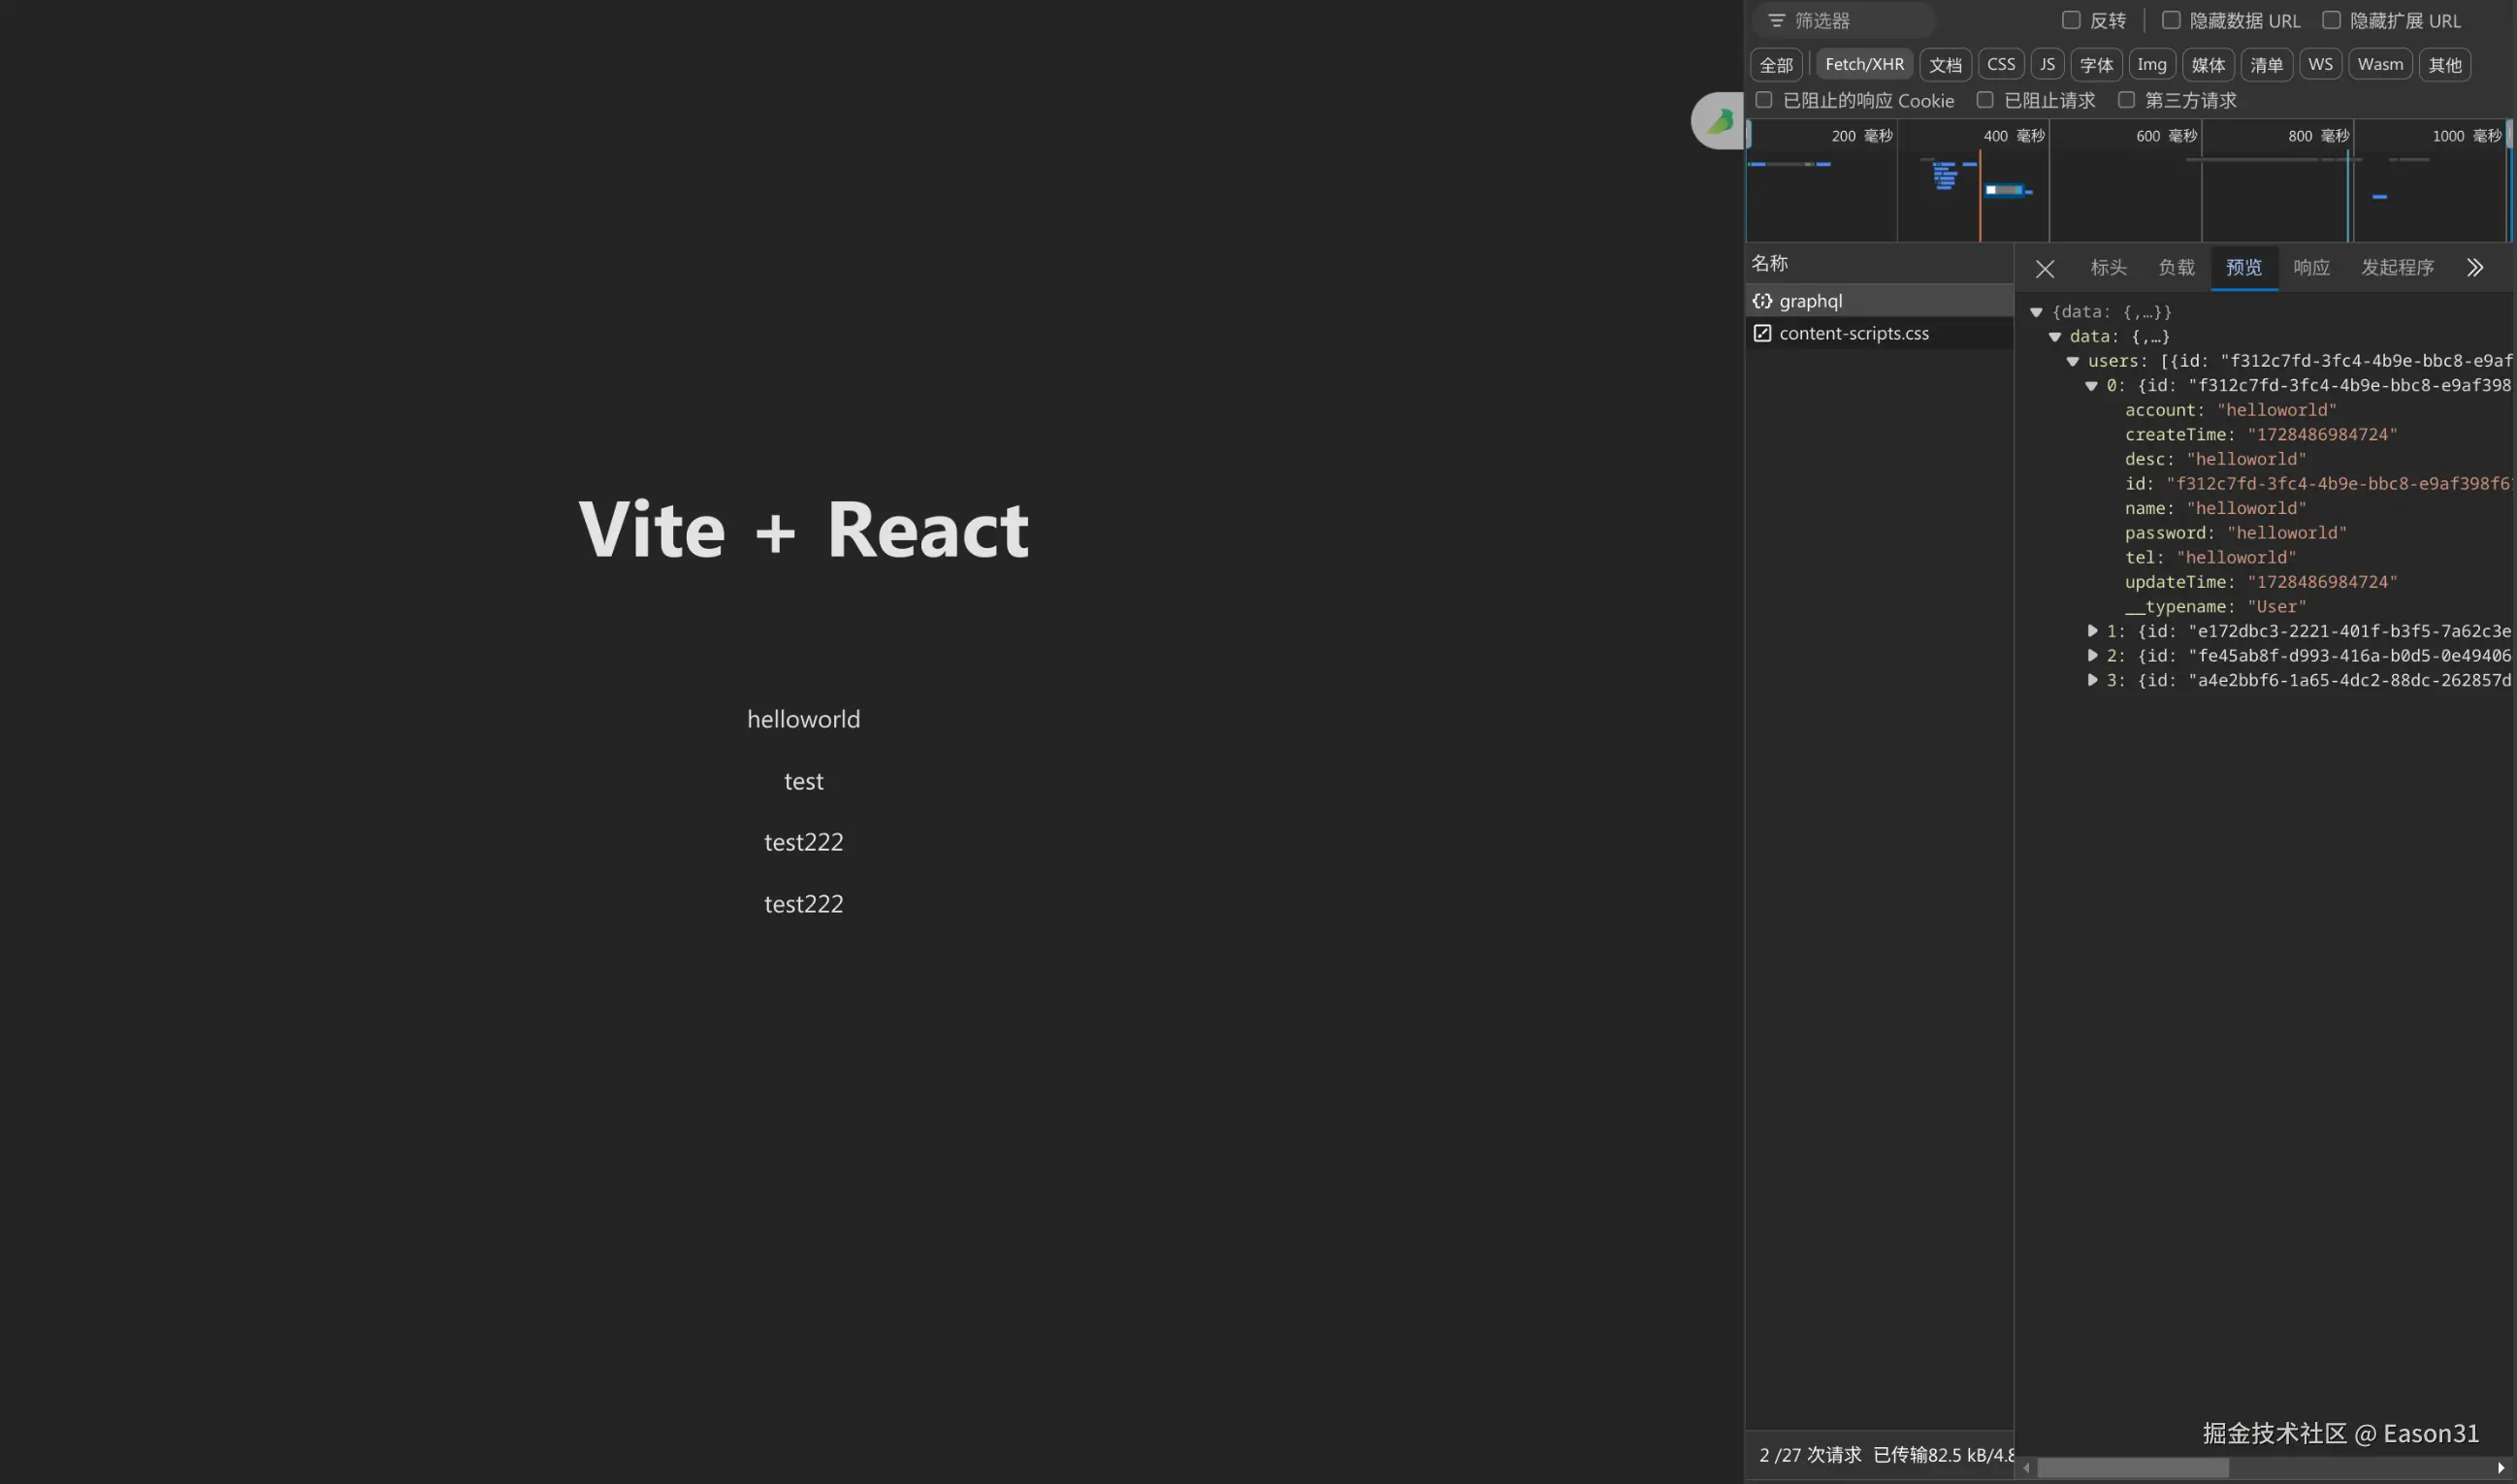
Task: Click content-scripts.css stylesheet file icon
Action: (x=1762, y=333)
